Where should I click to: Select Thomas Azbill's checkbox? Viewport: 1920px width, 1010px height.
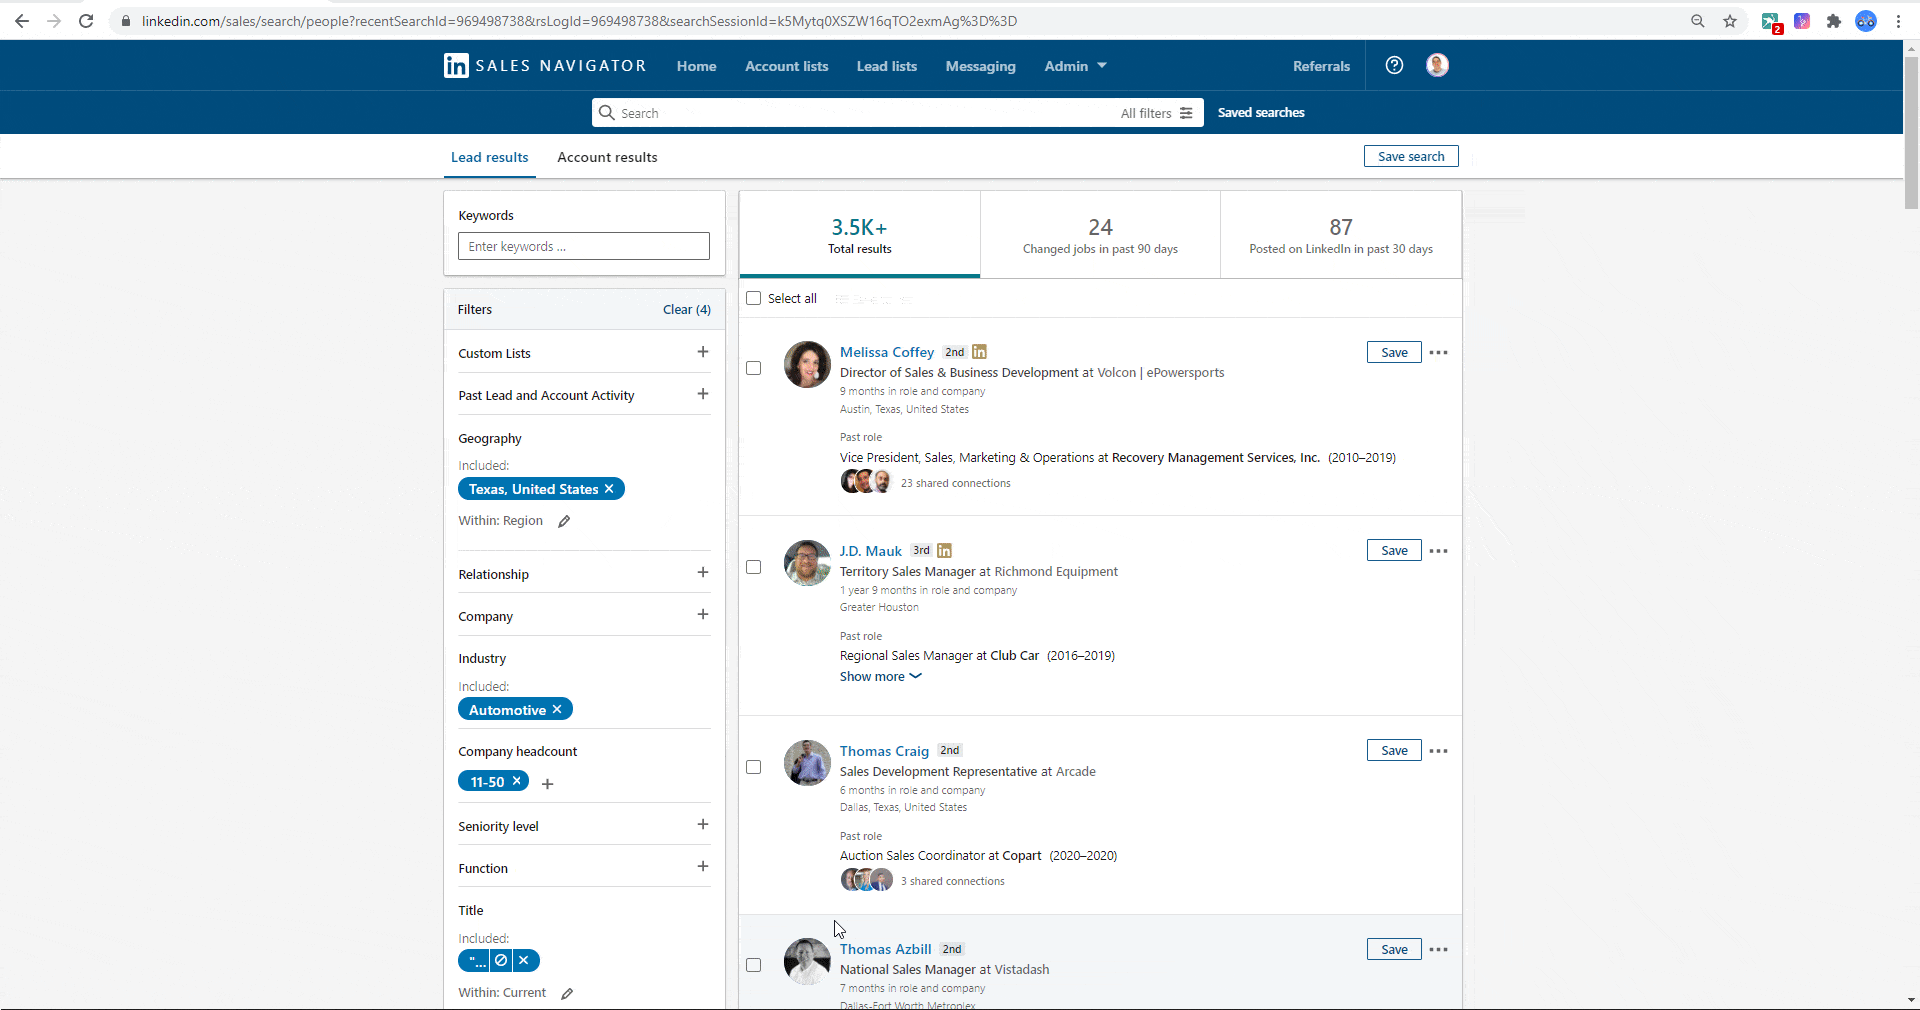[x=754, y=965]
